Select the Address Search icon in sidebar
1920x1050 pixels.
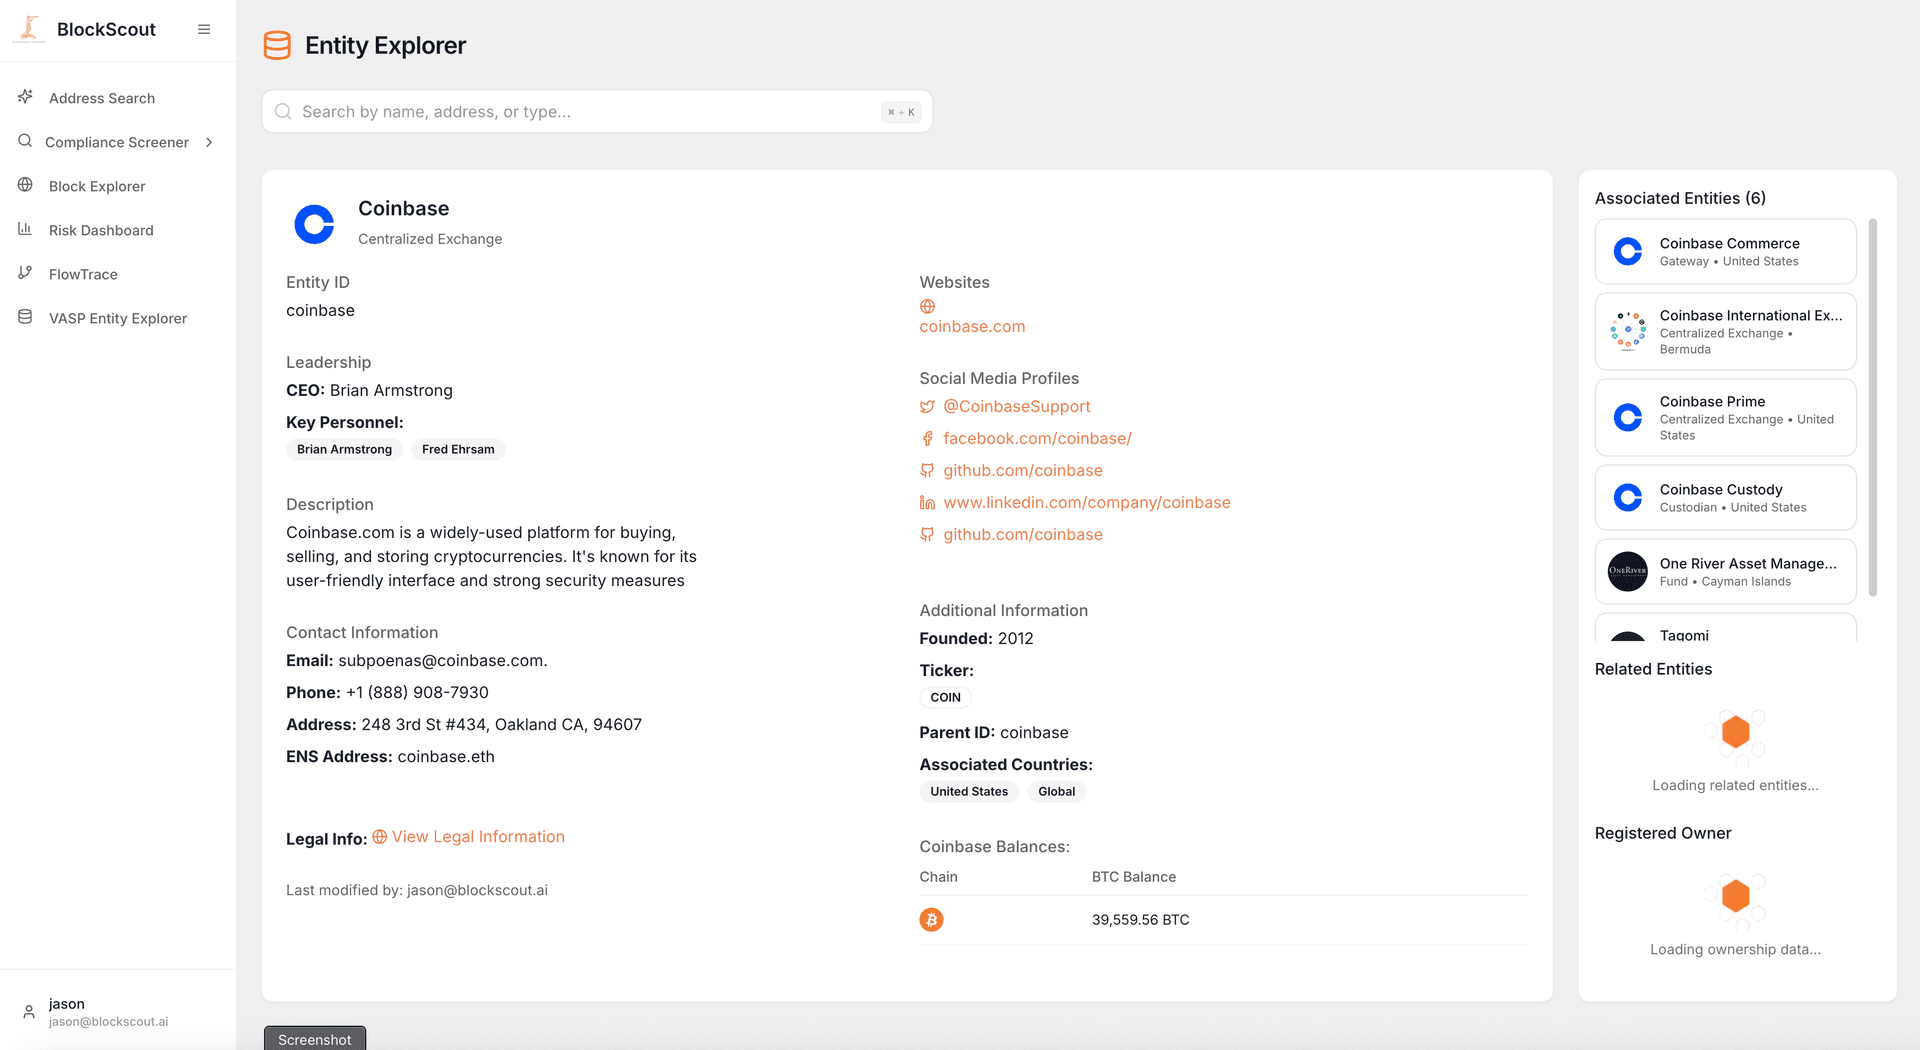[25, 97]
